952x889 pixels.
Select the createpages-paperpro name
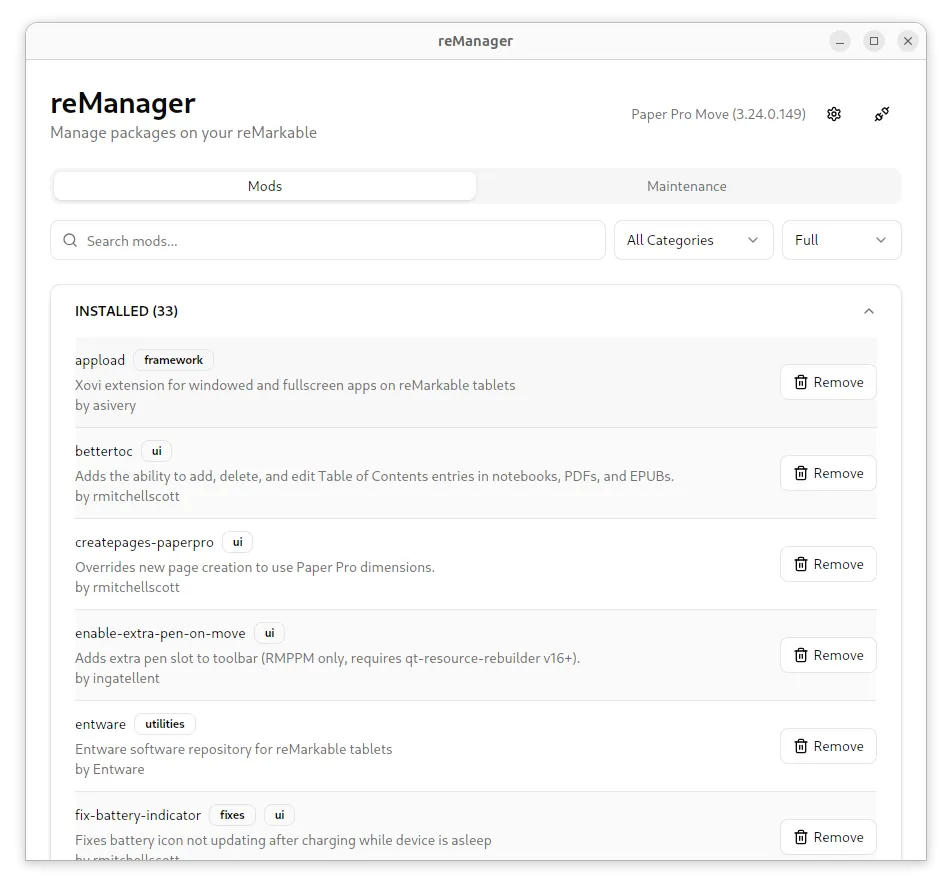pos(144,543)
